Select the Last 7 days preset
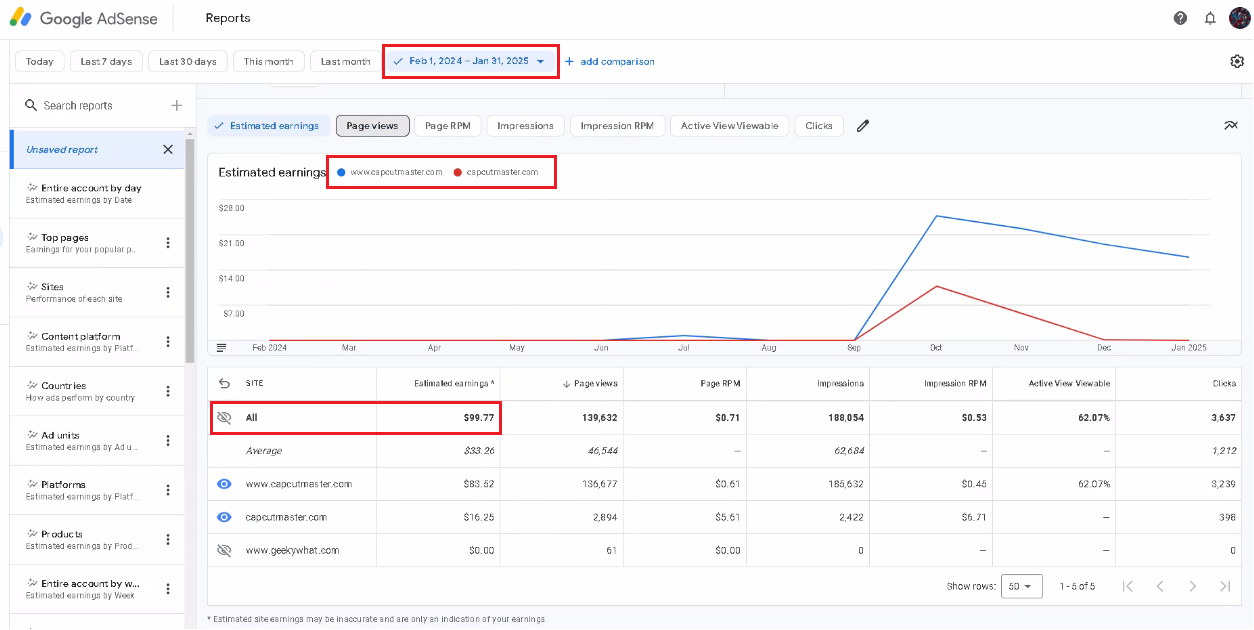The width and height of the screenshot is (1254, 630). [106, 61]
